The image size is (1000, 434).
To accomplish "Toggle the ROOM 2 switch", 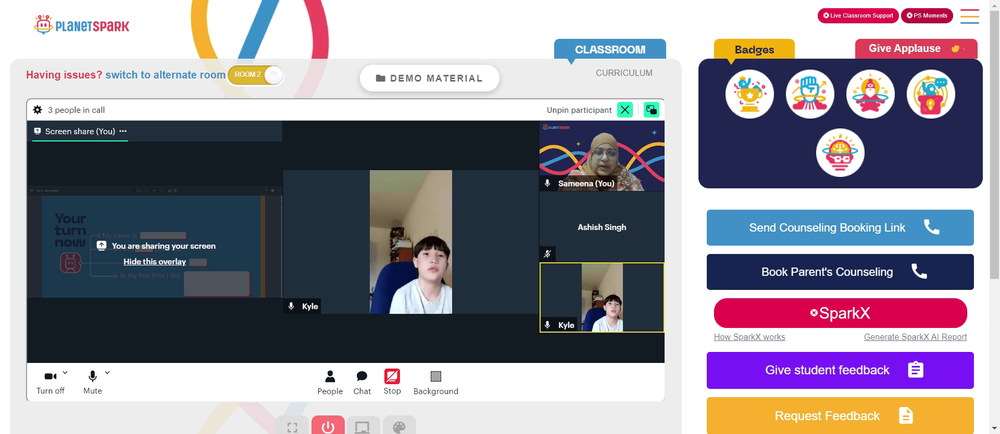I will pos(255,75).
